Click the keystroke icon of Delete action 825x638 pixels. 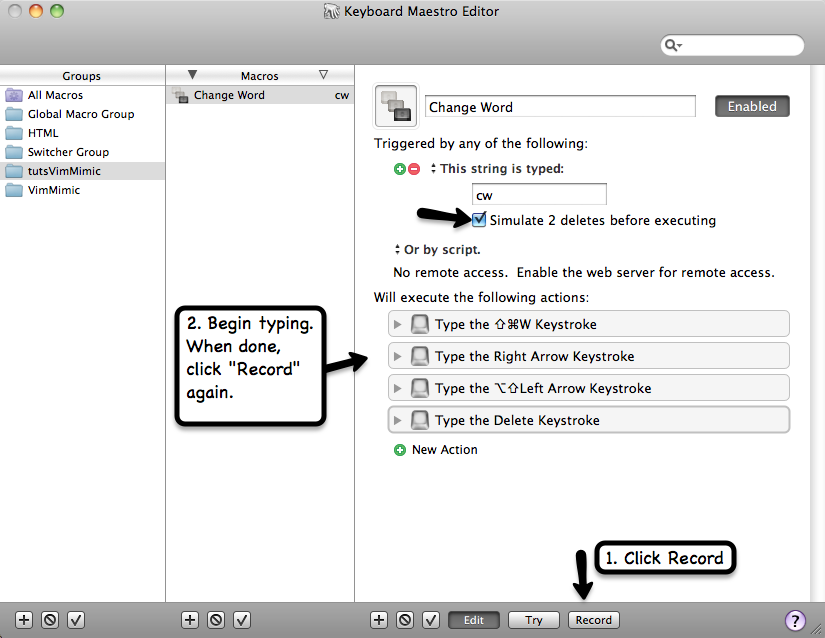click(x=419, y=420)
